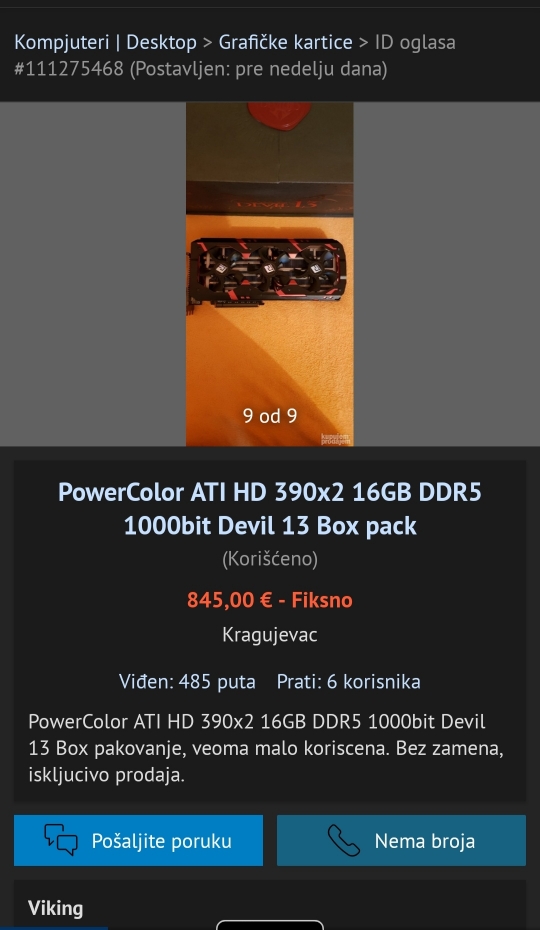The height and width of the screenshot is (930, 540).
Task: Send a message via Pošaljite poruku
Action: tap(138, 840)
